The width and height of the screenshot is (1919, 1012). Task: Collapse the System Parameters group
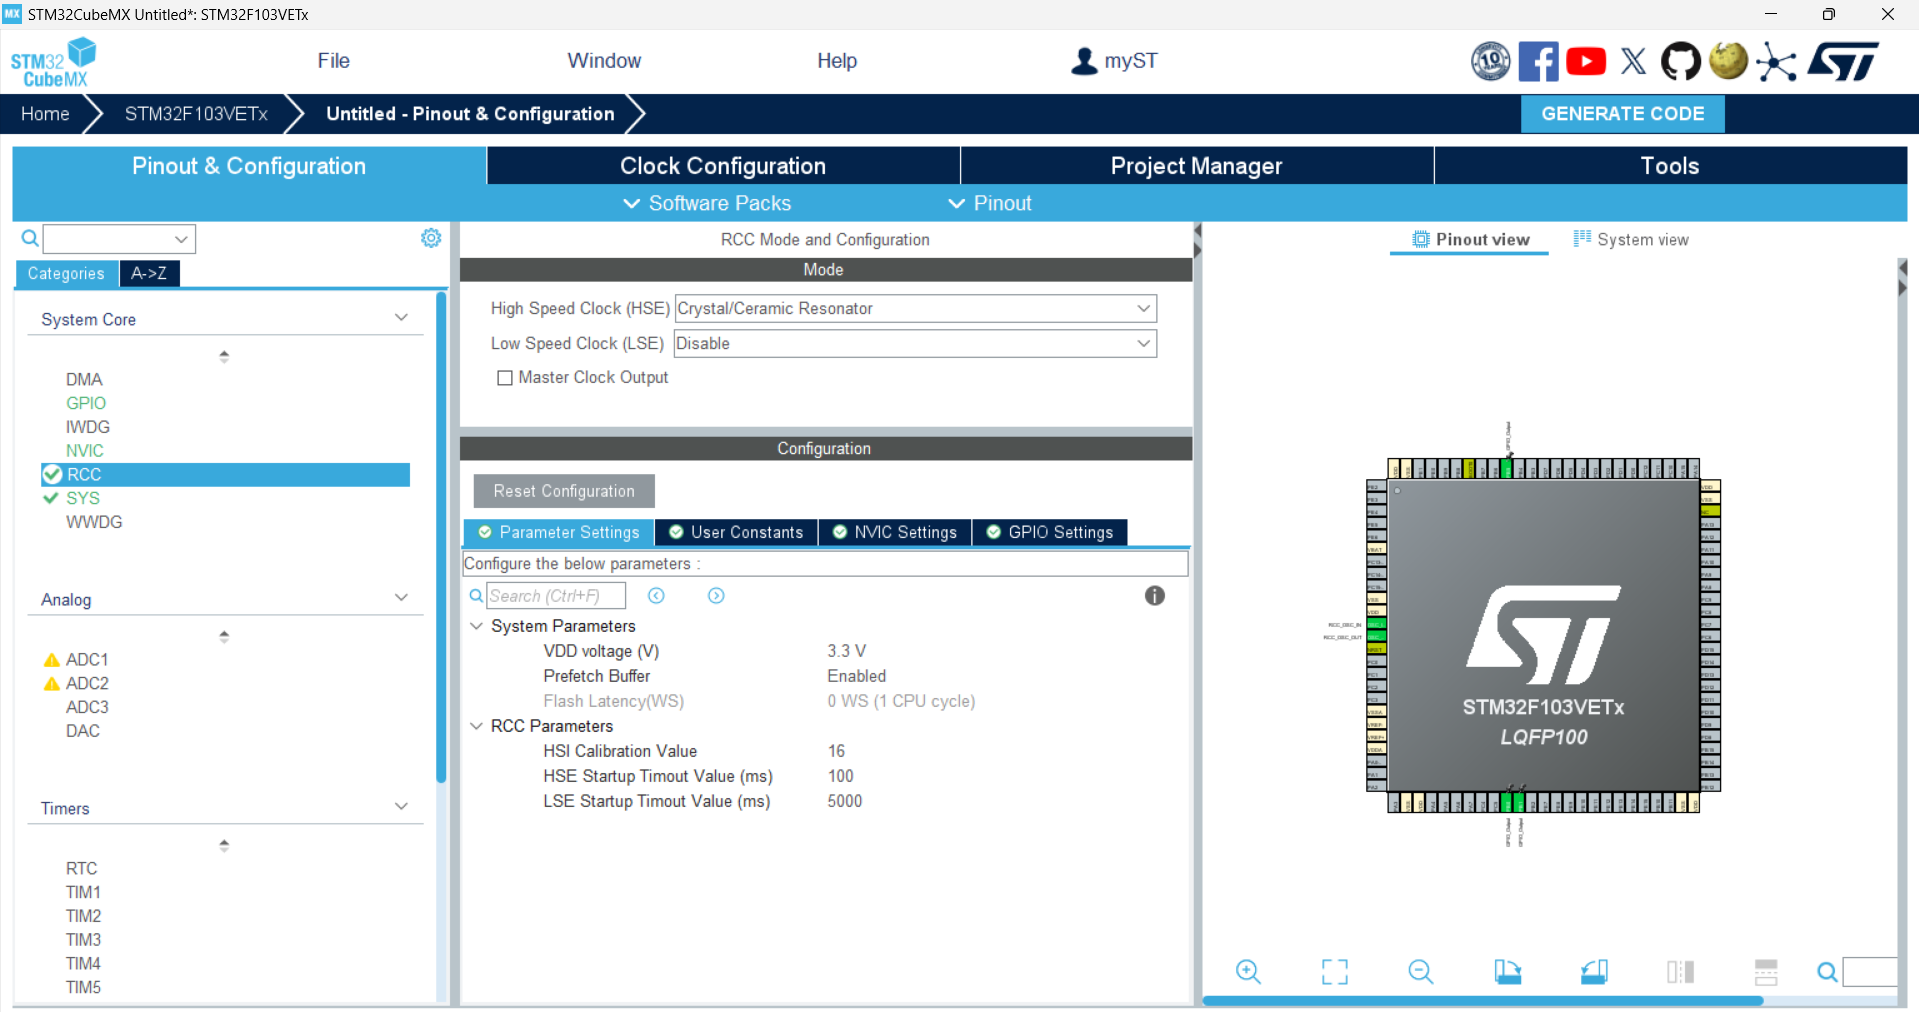point(477,626)
